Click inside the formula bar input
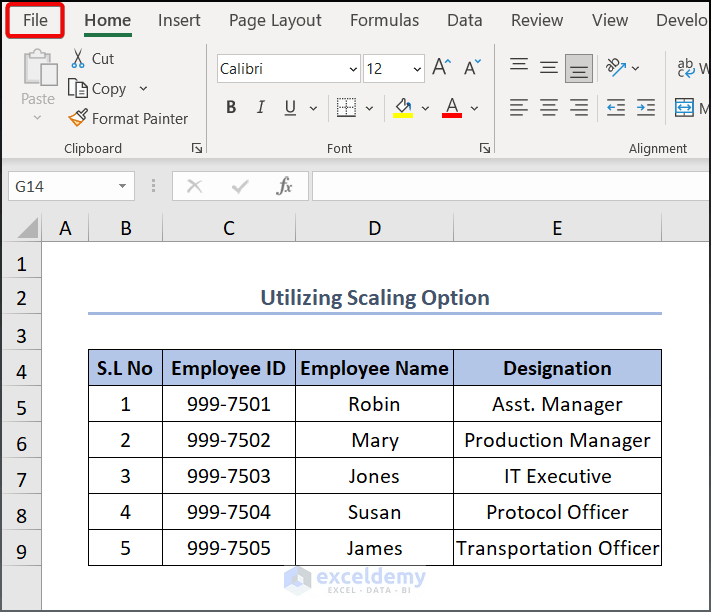Viewport: 711px width, 612px height. 511,186
